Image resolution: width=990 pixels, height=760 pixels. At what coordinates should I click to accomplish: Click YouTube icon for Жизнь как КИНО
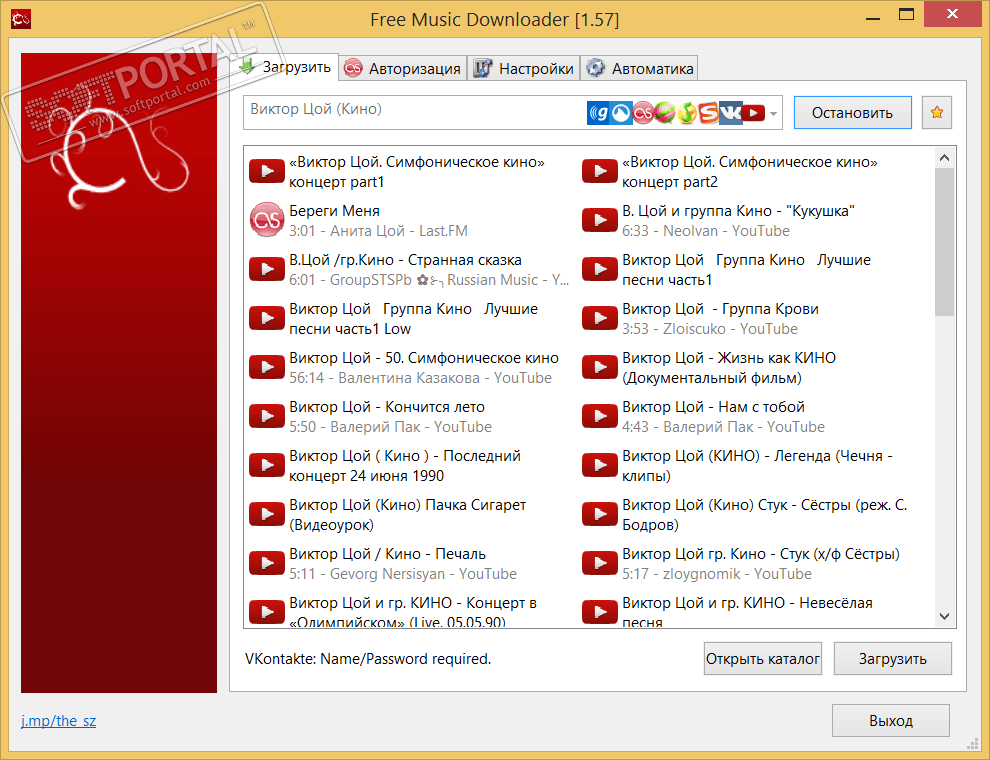(599, 367)
